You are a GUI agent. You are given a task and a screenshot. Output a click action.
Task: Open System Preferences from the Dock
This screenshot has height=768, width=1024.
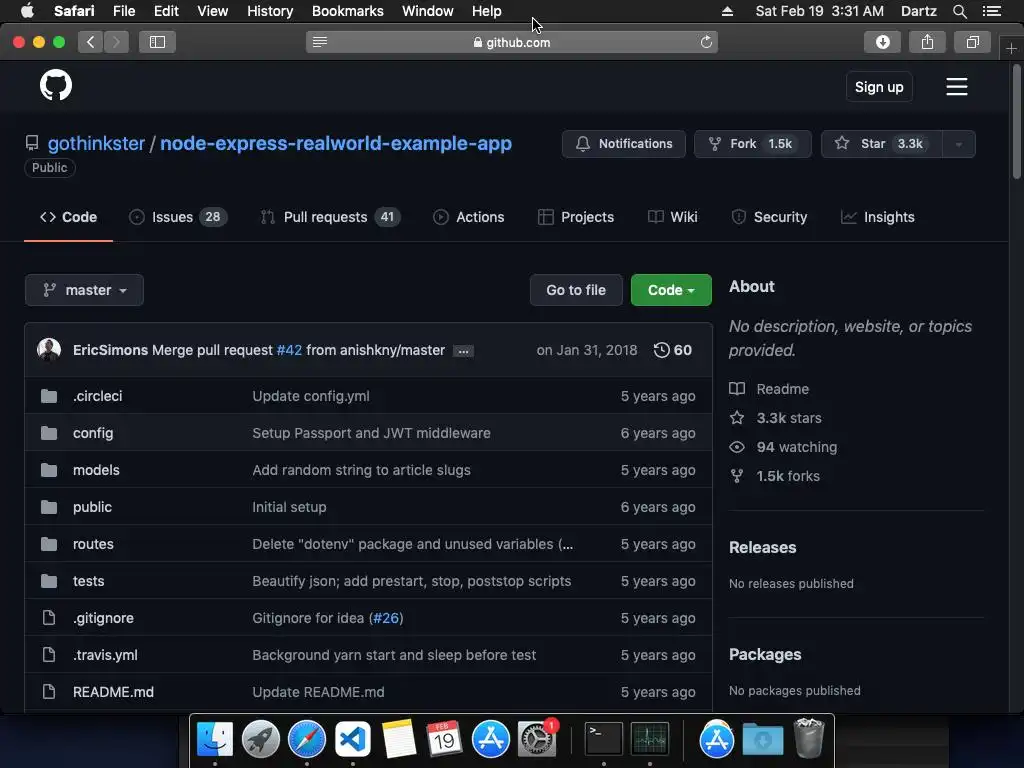click(537, 739)
